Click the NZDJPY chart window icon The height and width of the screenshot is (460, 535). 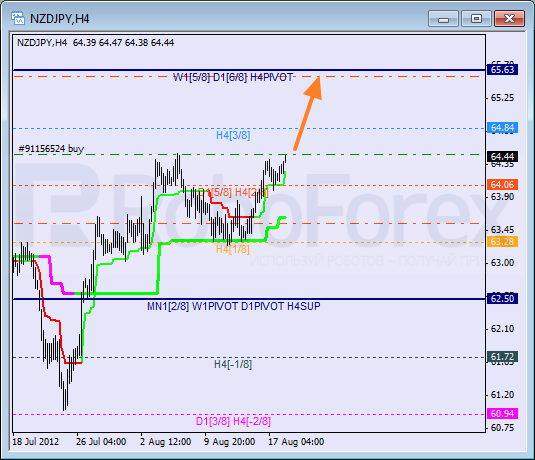click(18, 18)
